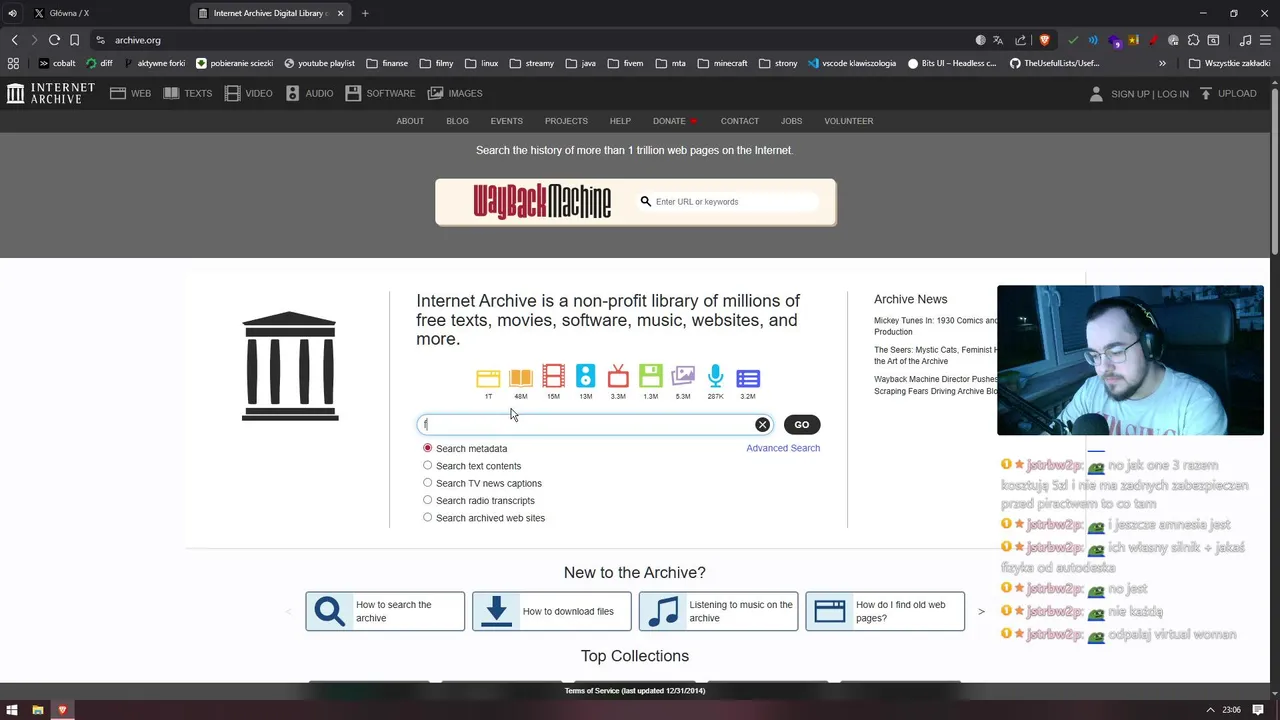Select the blue Audio speaker icon (13M)
Viewport: 1280px width, 720px height.
(586, 377)
